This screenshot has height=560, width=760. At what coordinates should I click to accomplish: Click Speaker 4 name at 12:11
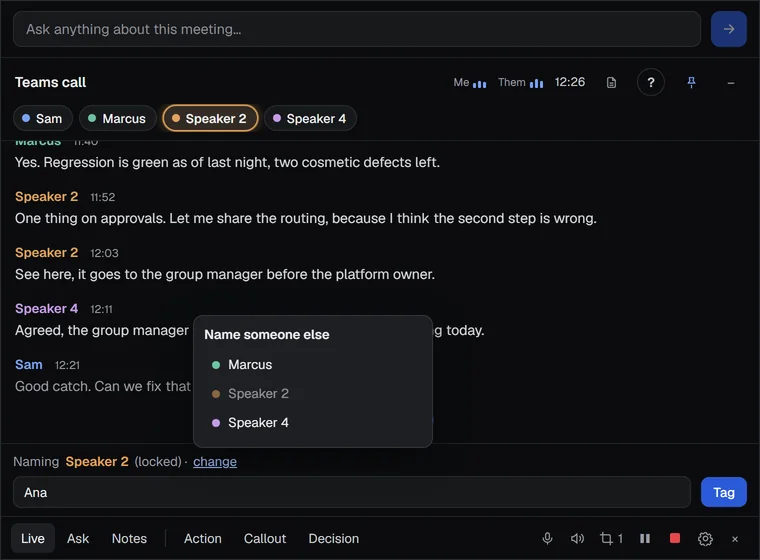(47, 309)
